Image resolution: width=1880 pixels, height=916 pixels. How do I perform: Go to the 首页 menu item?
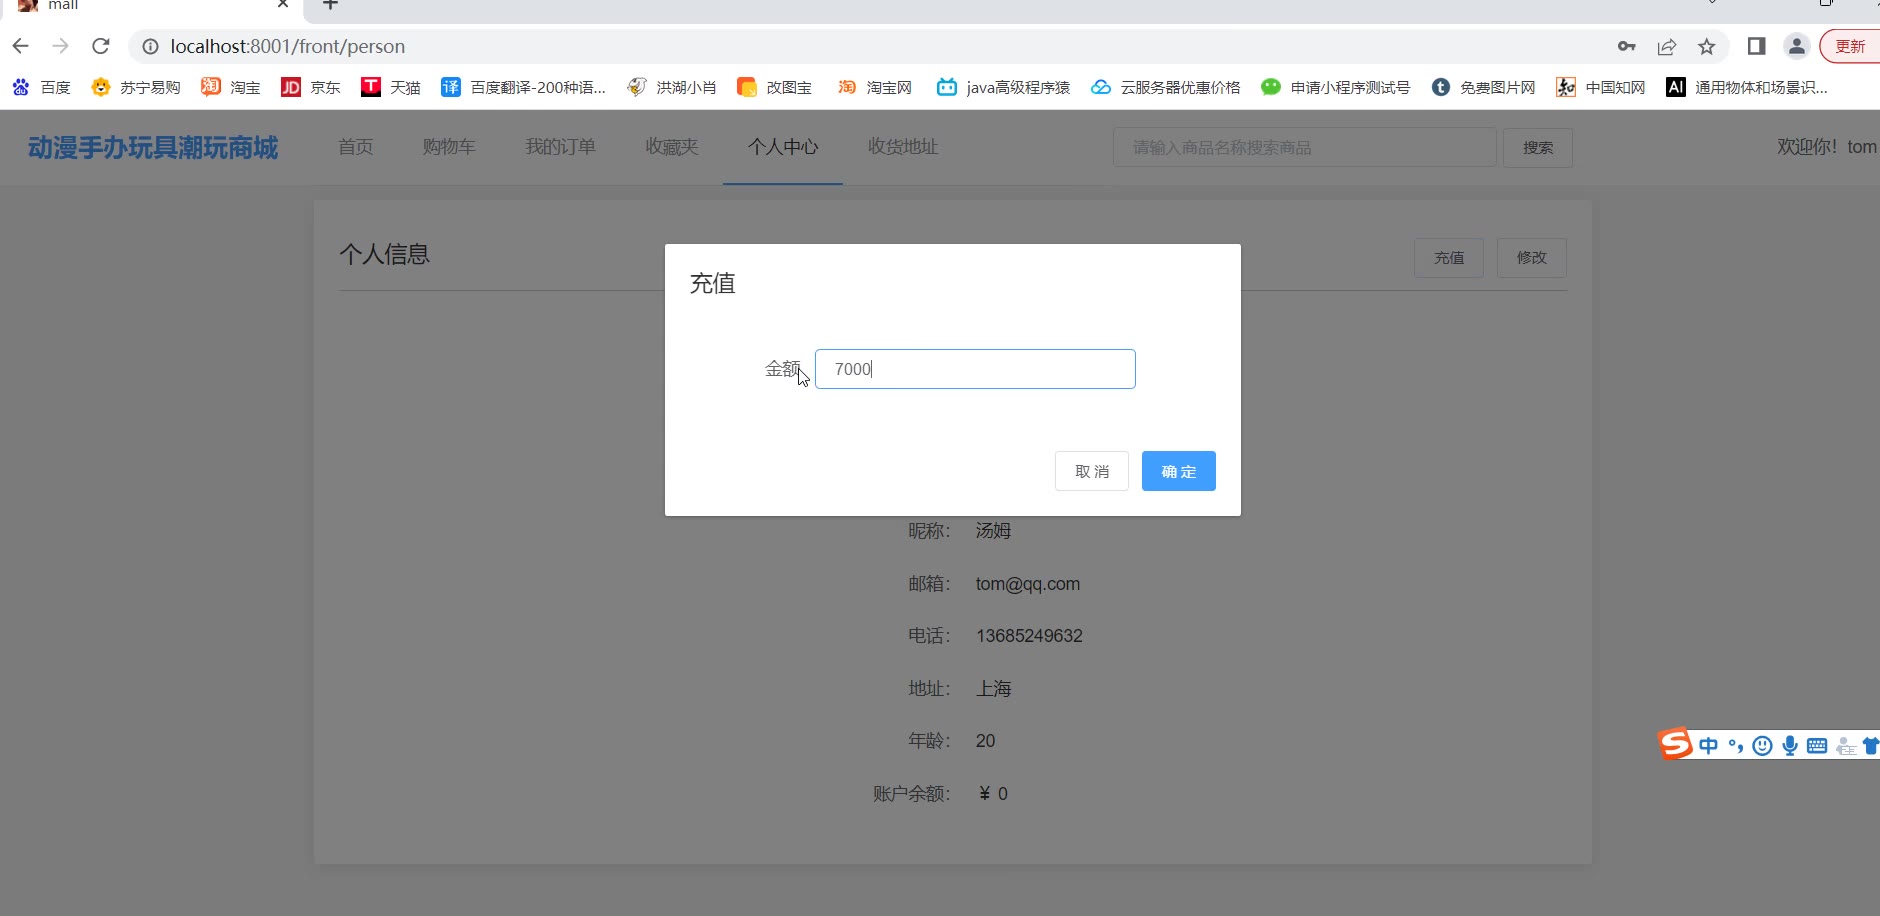355,147
